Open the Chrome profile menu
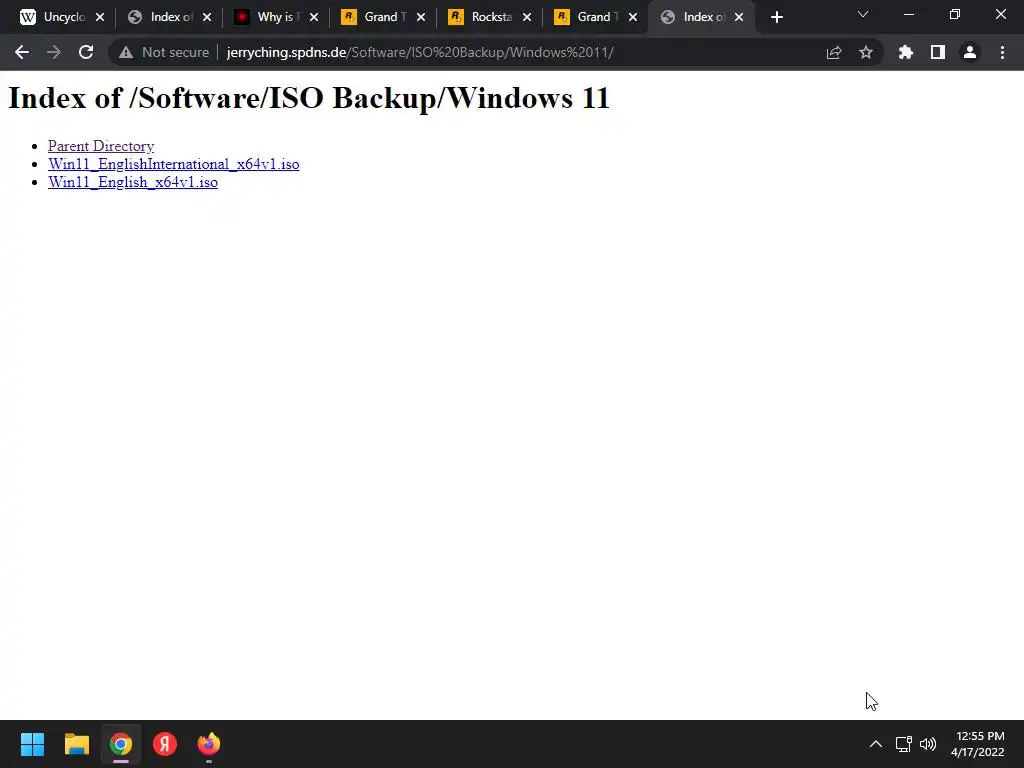Image resolution: width=1024 pixels, height=768 pixels. tap(970, 52)
